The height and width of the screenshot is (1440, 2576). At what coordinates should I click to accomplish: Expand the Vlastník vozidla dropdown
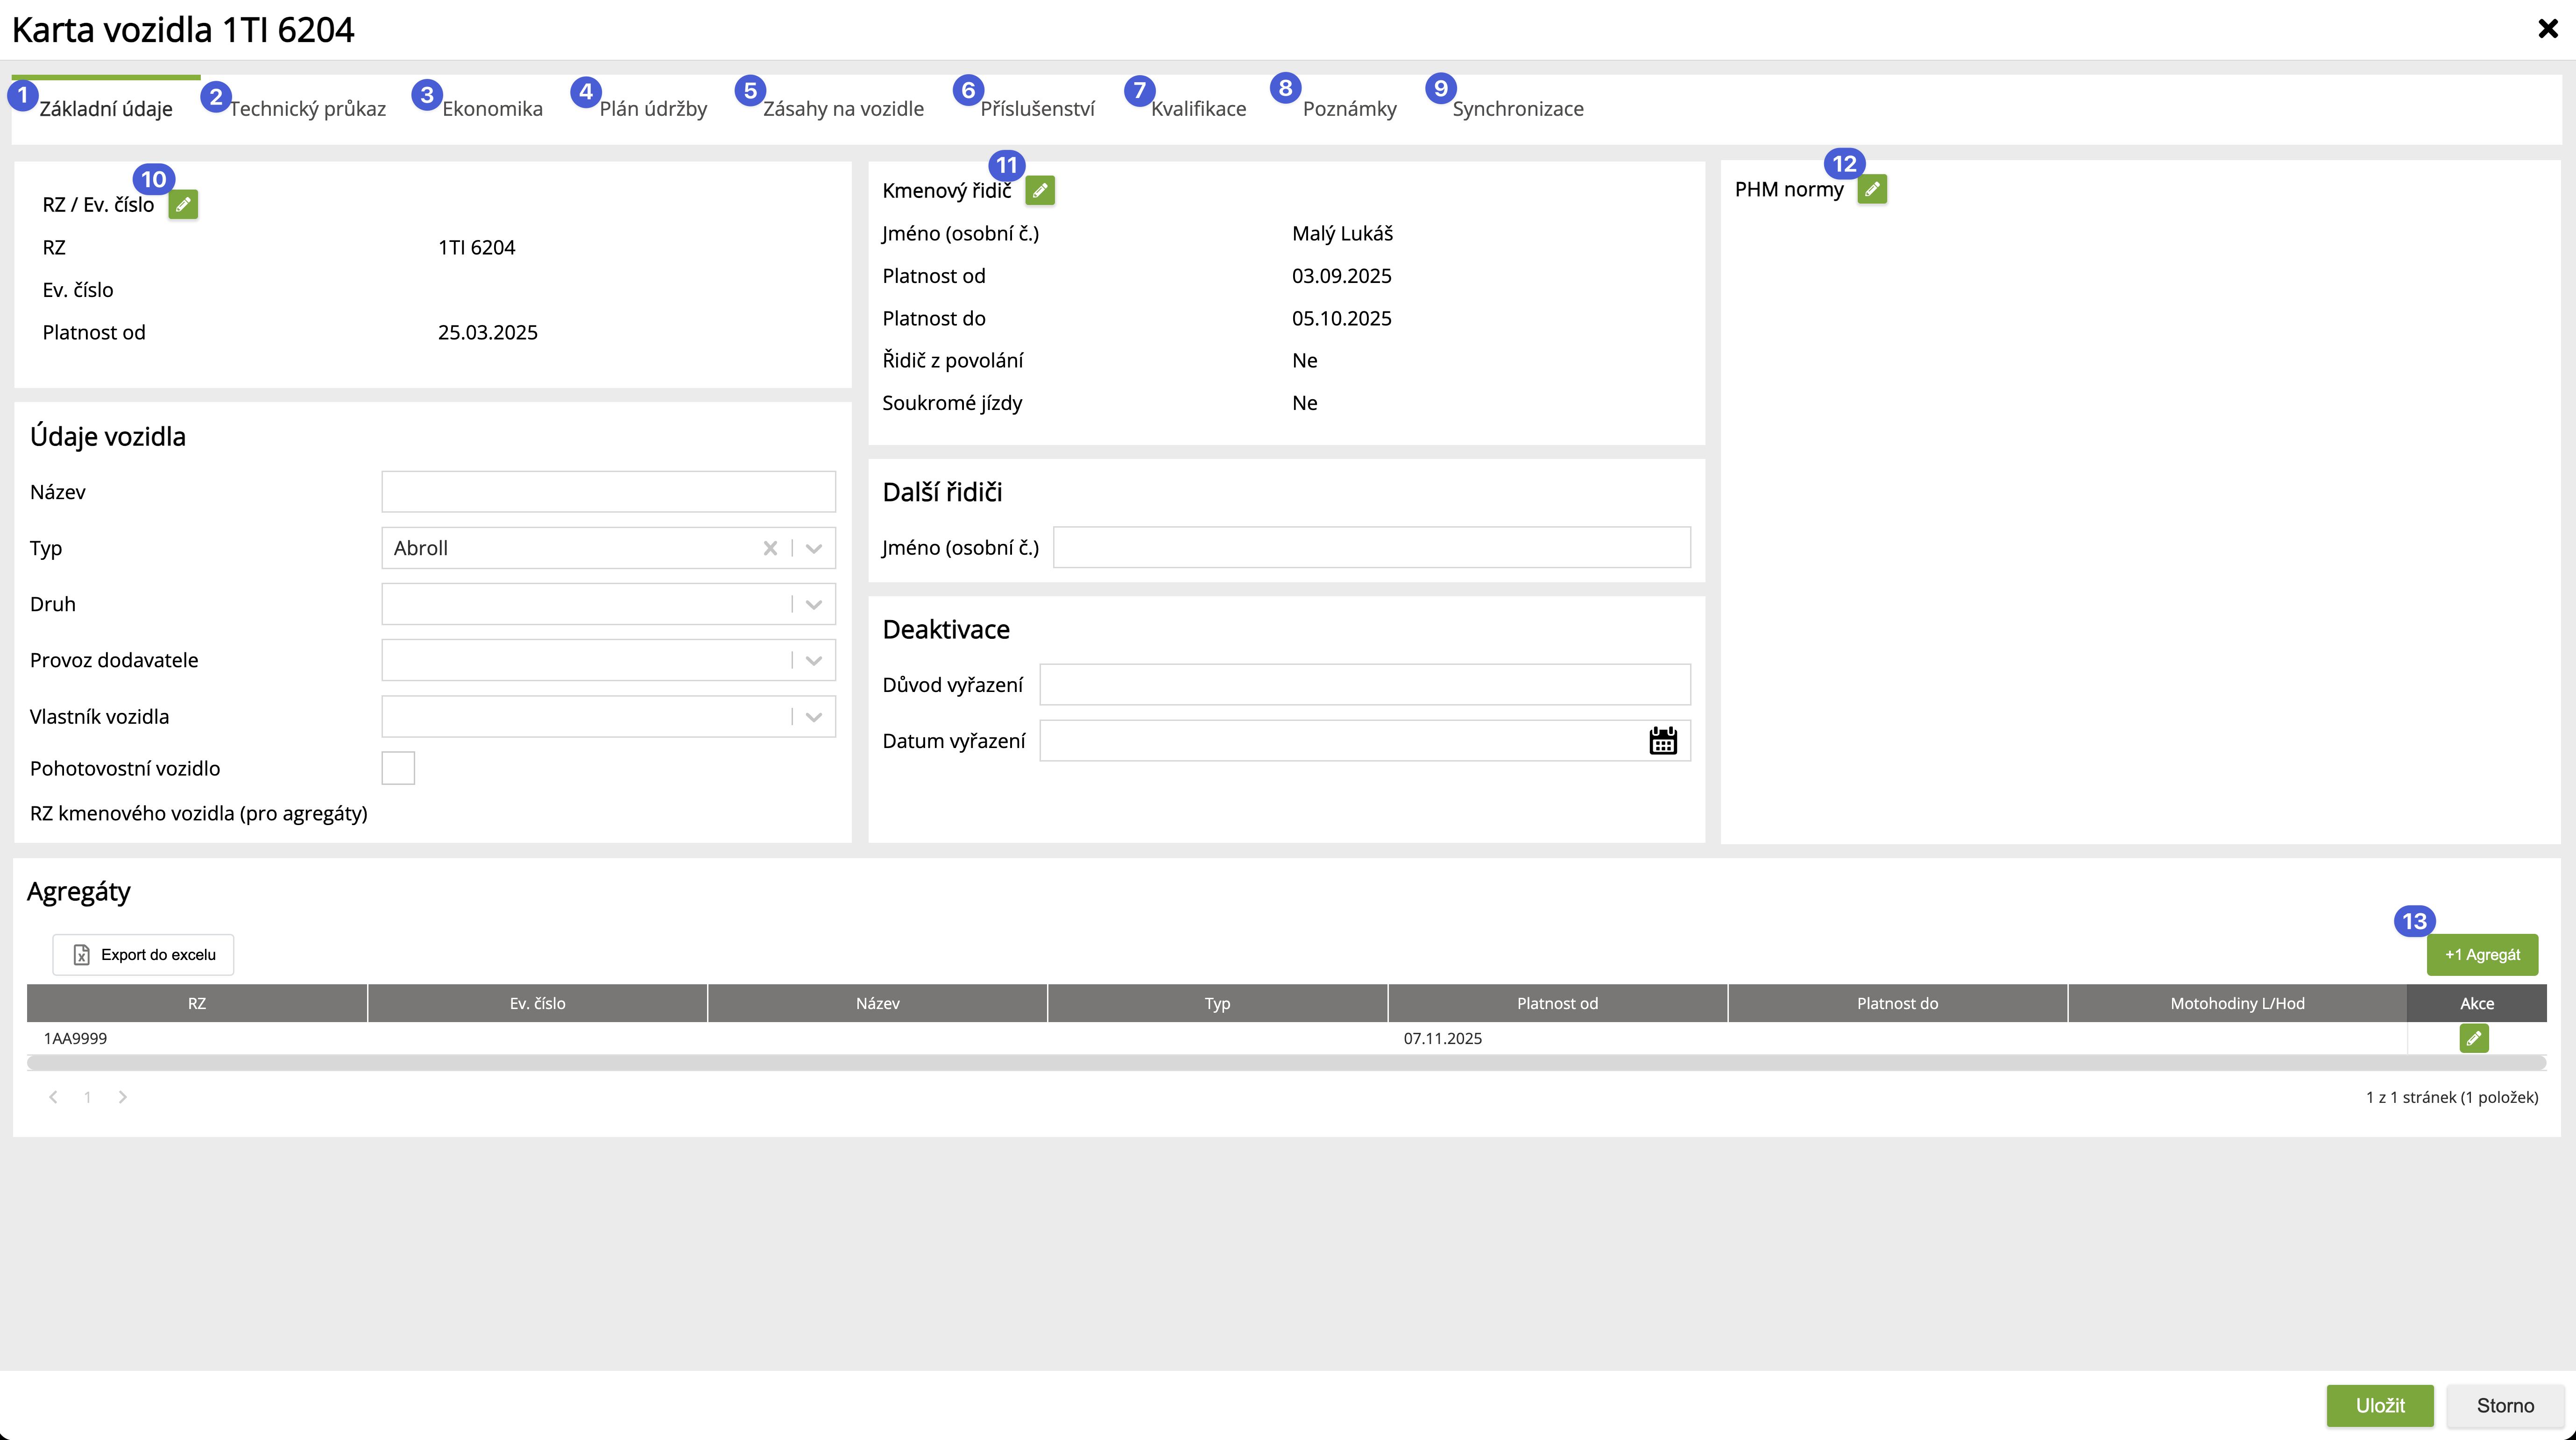point(813,717)
